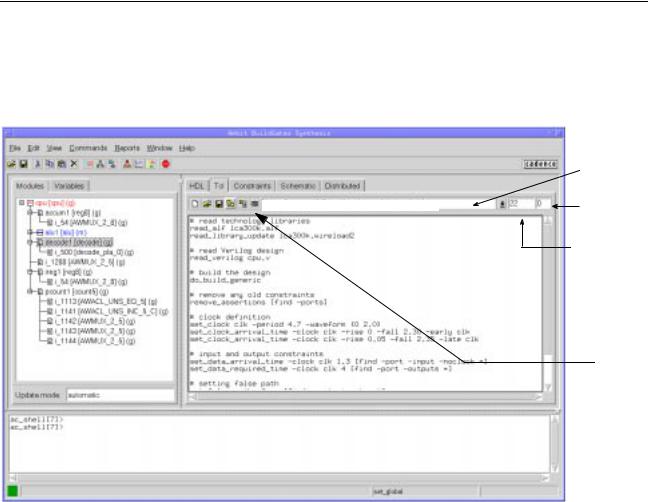Click the Cadence logo button
Image resolution: width=648 pixels, height=502 pixels.
[541, 164]
